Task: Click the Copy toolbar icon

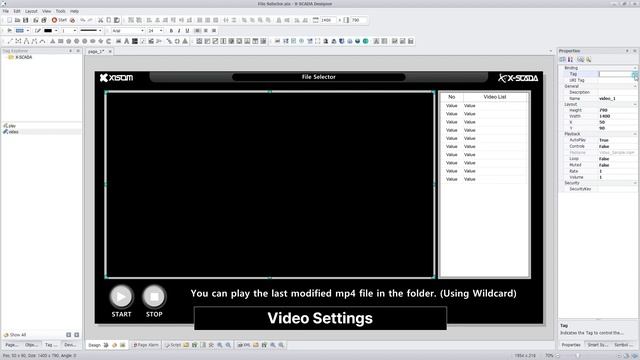Action: click(x=109, y=20)
